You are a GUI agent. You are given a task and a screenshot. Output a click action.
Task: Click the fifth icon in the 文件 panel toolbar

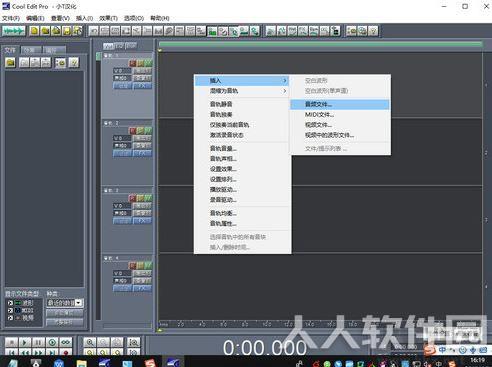point(60,62)
